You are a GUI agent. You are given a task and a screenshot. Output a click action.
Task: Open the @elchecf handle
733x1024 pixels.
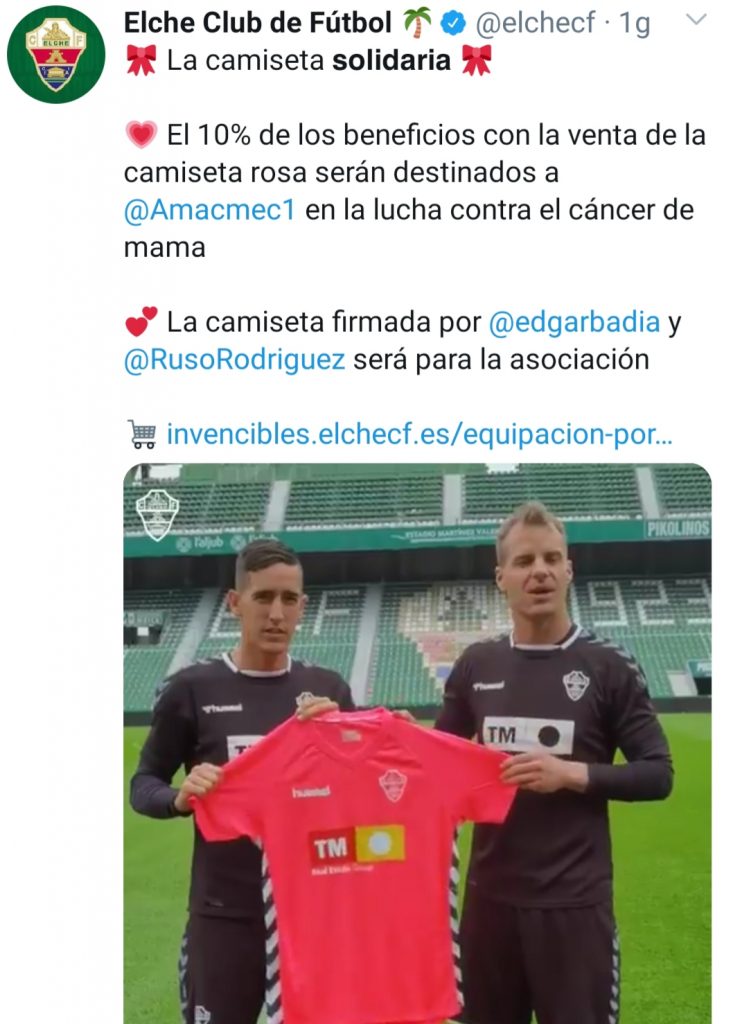tap(535, 24)
